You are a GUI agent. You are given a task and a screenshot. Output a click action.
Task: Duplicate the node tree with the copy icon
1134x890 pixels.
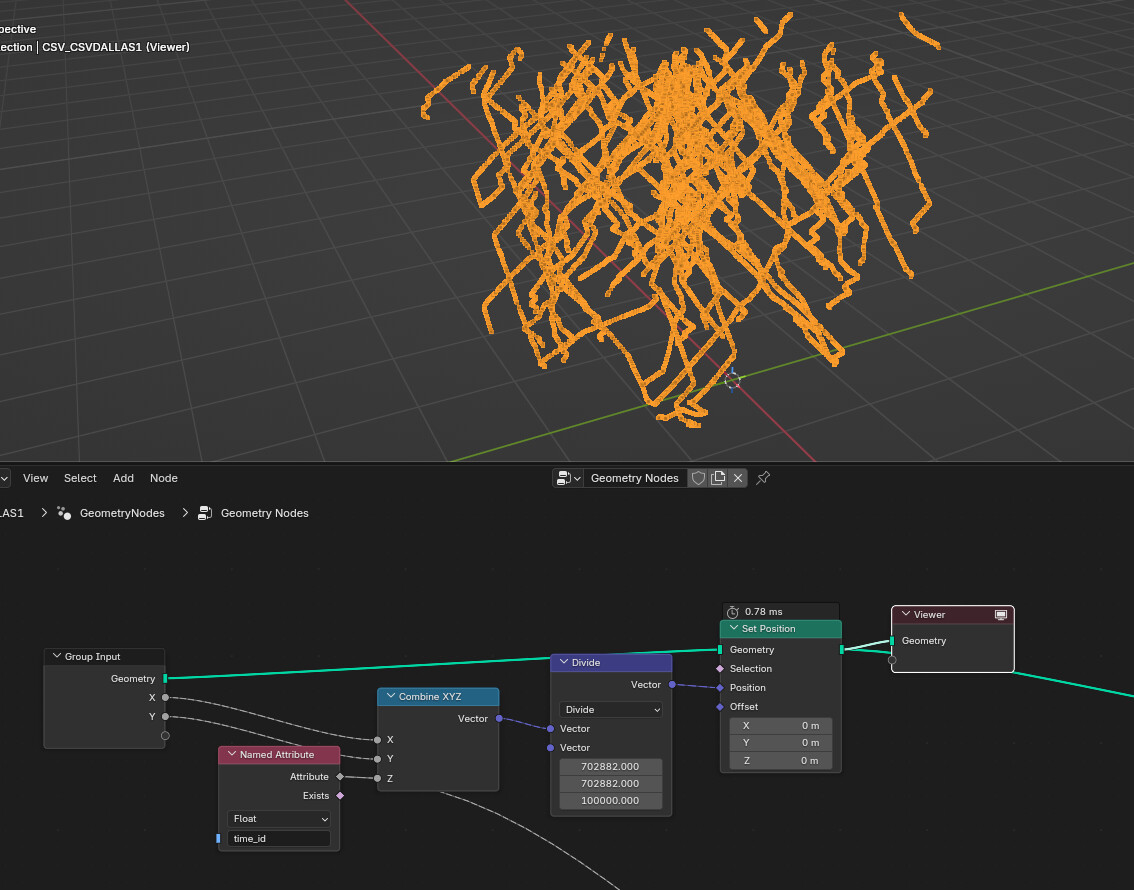click(718, 478)
